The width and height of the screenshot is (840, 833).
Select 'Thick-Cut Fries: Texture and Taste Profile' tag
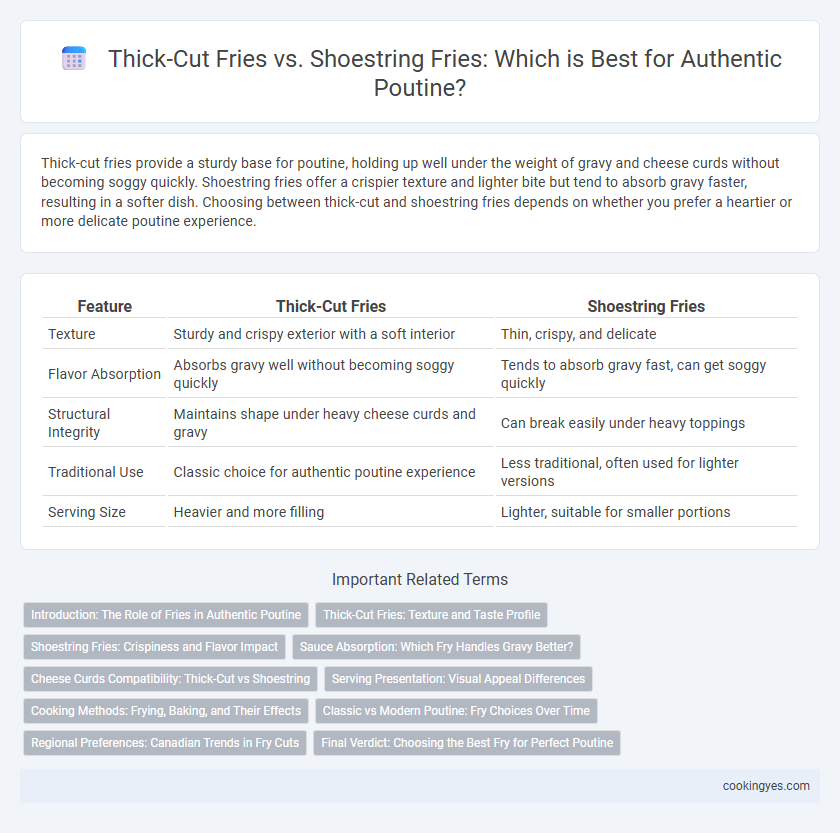(x=431, y=614)
